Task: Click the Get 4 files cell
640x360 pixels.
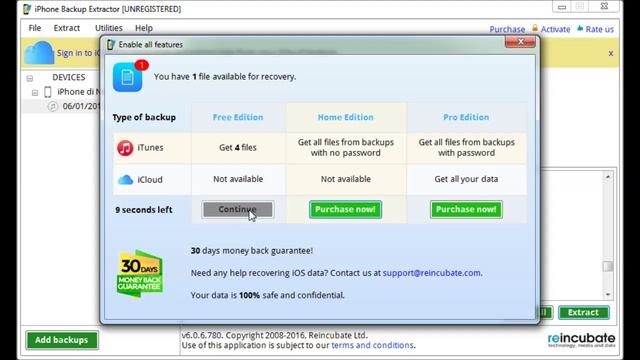Action: point(238,148)
